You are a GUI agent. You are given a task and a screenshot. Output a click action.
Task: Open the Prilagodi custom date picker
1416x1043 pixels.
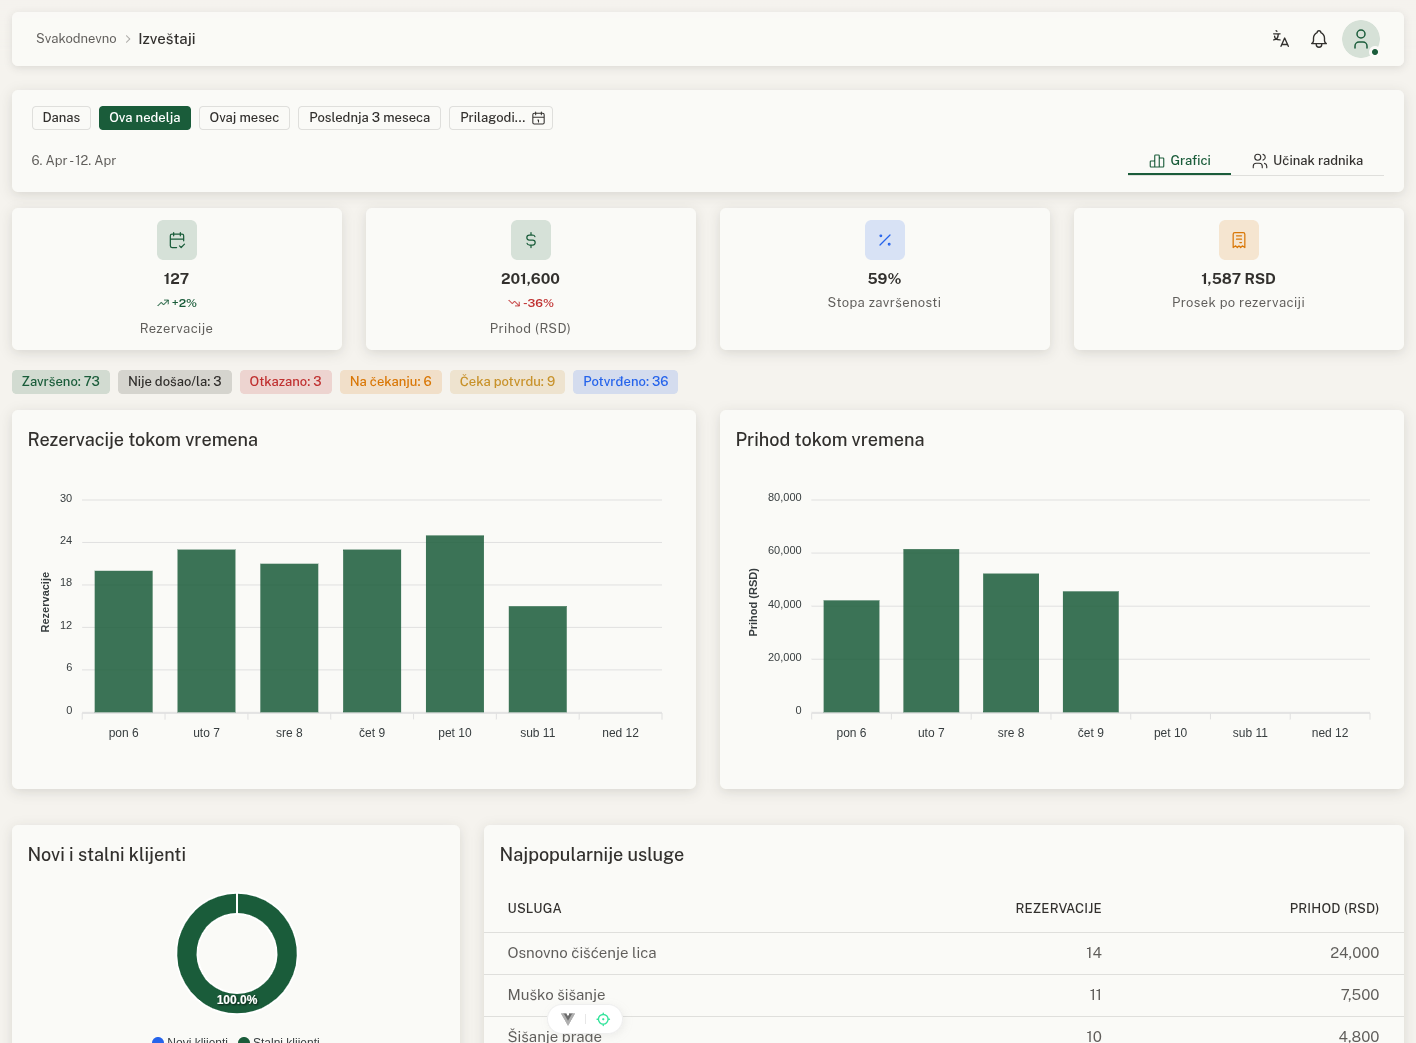pos(501,118)
